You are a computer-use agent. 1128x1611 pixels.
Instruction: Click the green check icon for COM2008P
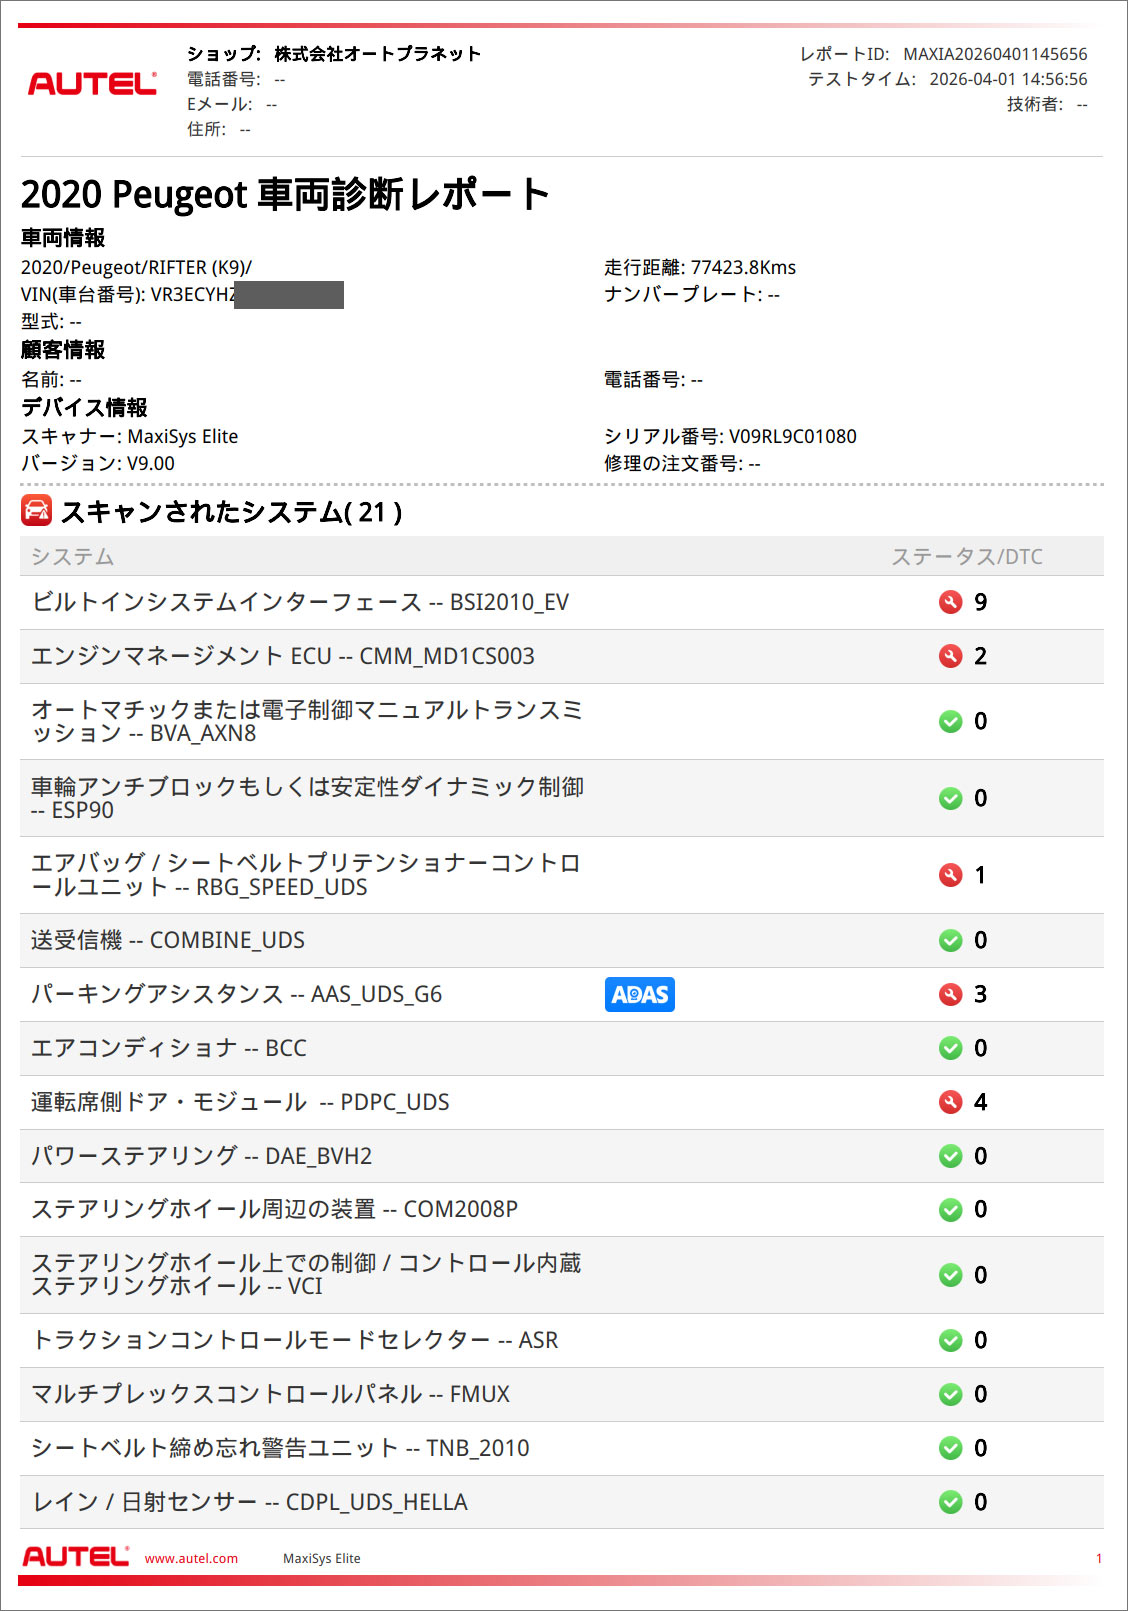[950, 1209]
